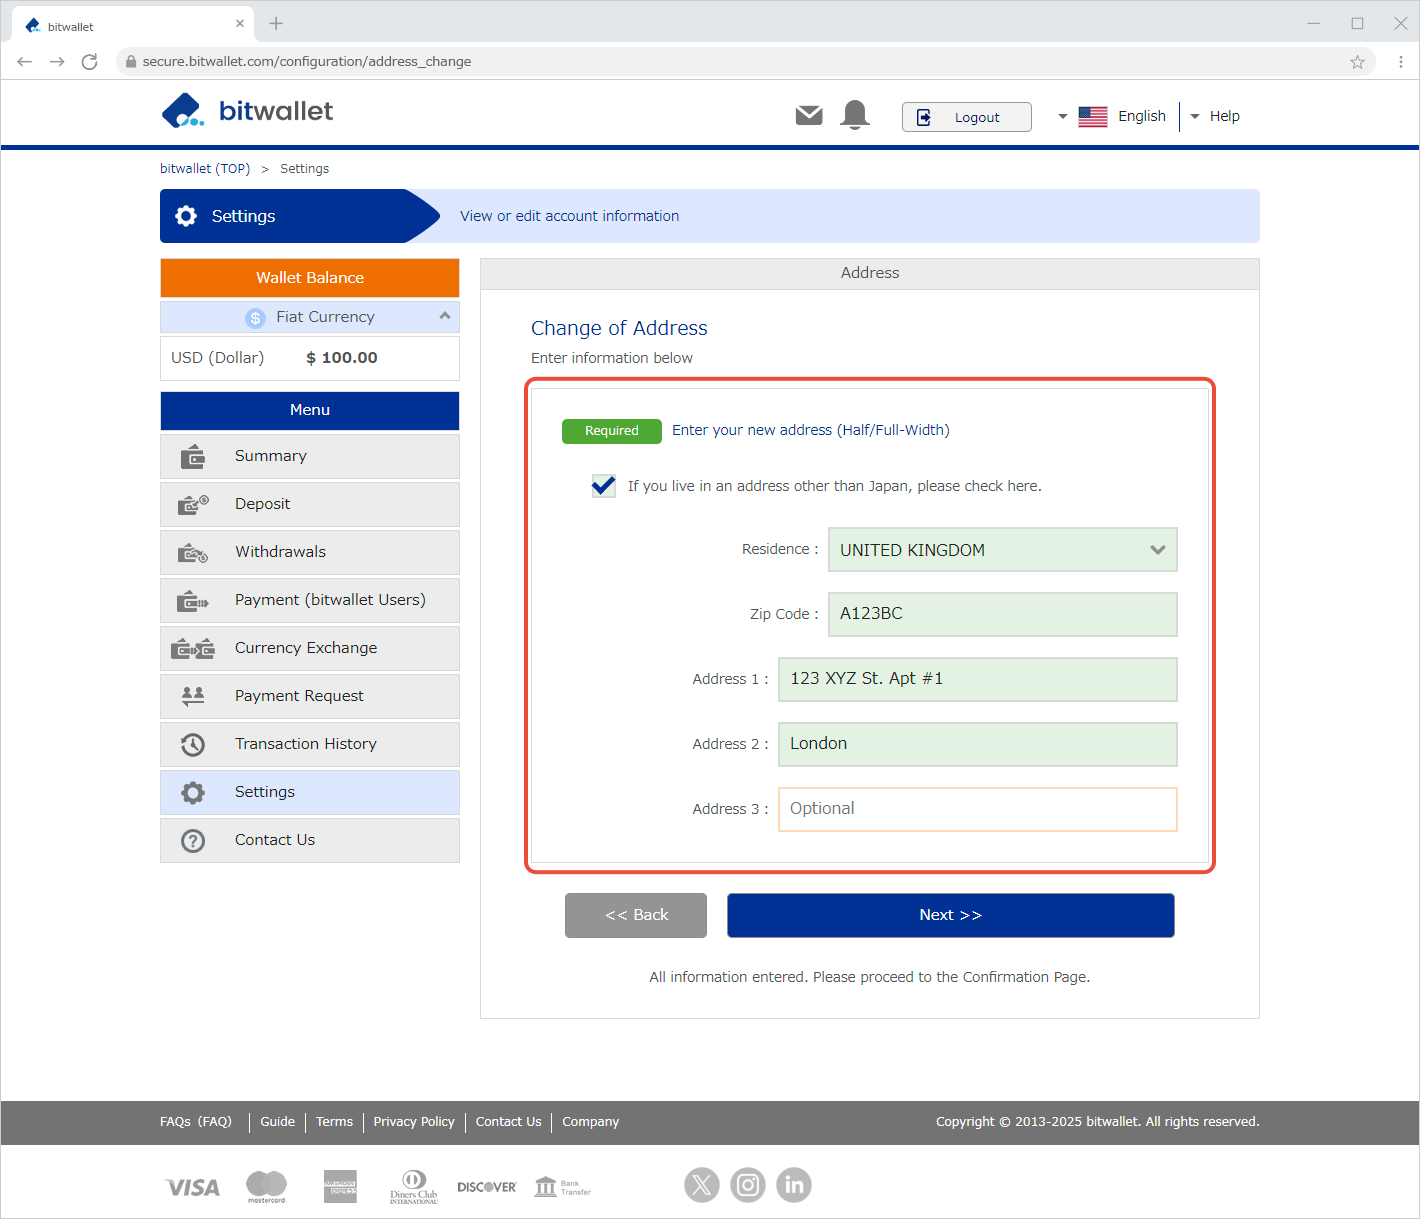Expand the Help dropdown menu
Viewport: 1420px width, 1219px height.
click(x=1216, y=117)
